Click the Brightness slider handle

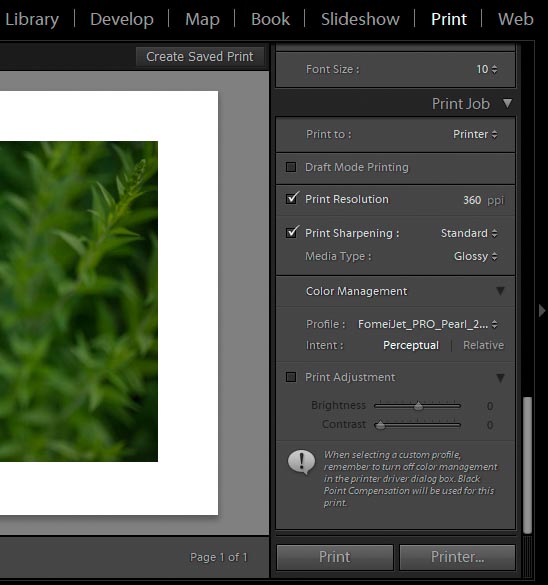(419, 406)
